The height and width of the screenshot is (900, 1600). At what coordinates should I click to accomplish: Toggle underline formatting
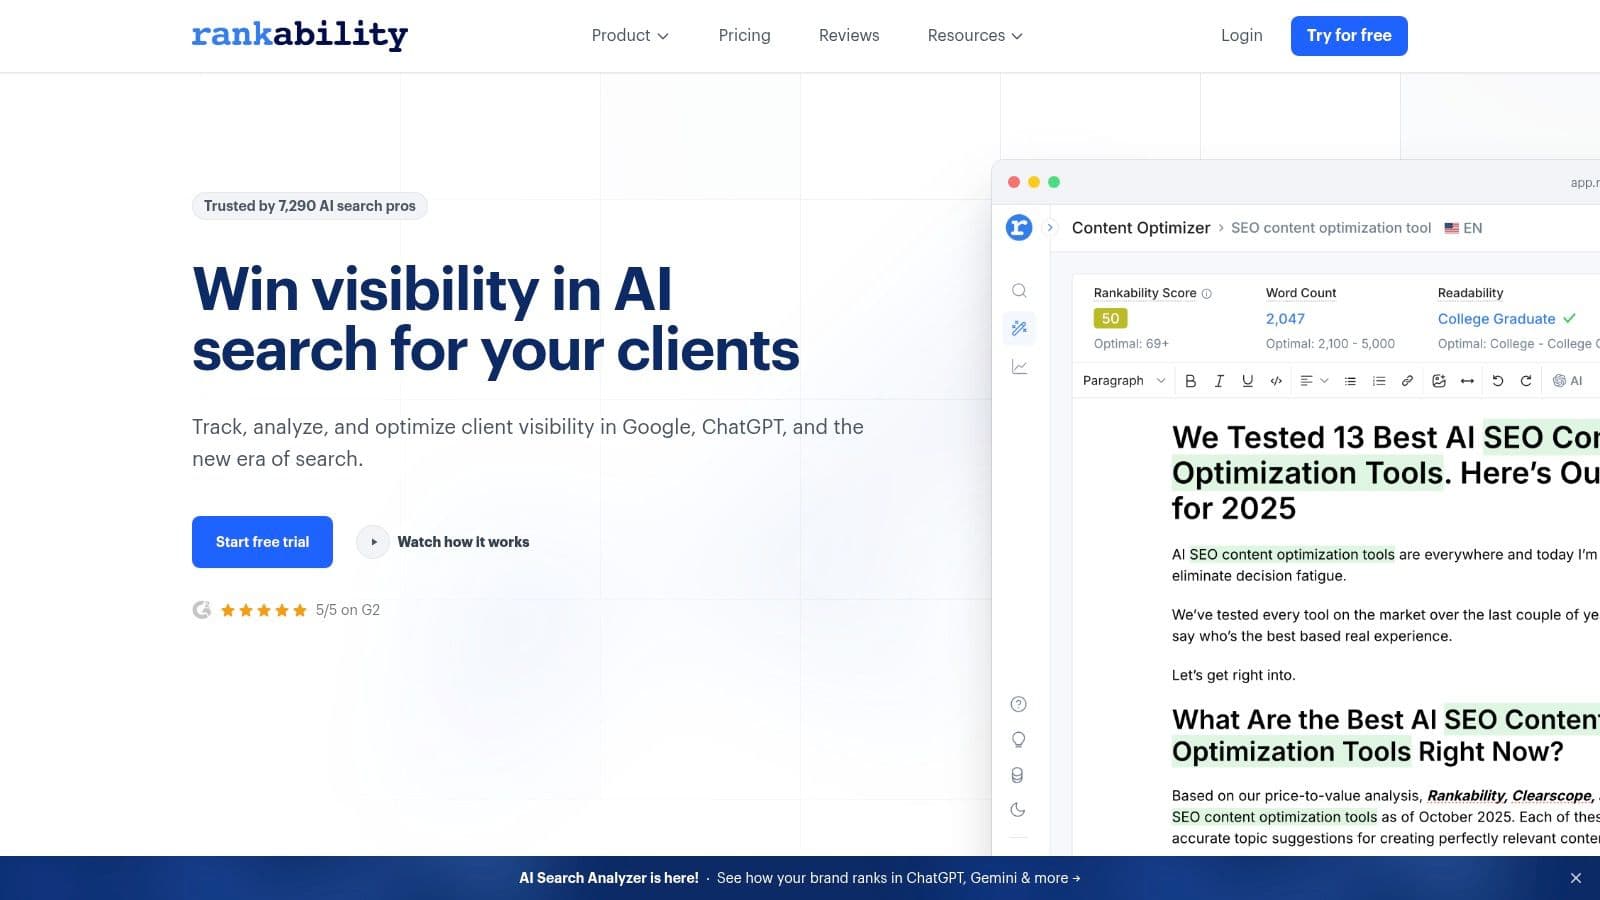pos(1247,380)
